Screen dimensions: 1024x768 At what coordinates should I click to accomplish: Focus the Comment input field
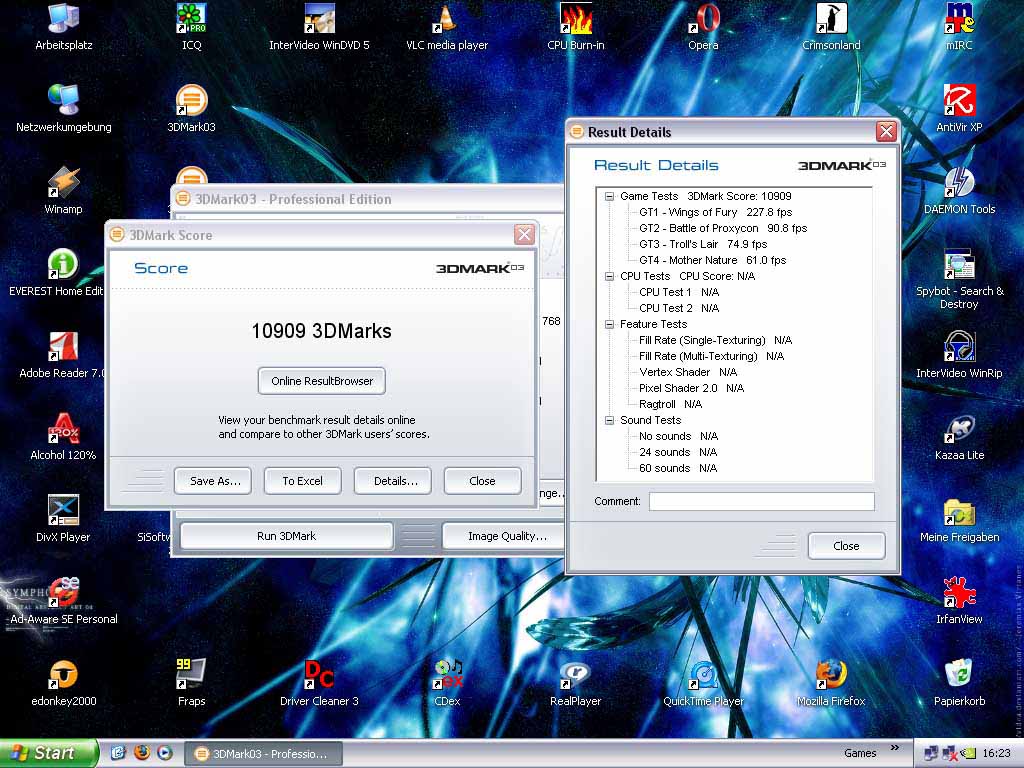click(x=761, y=502)
